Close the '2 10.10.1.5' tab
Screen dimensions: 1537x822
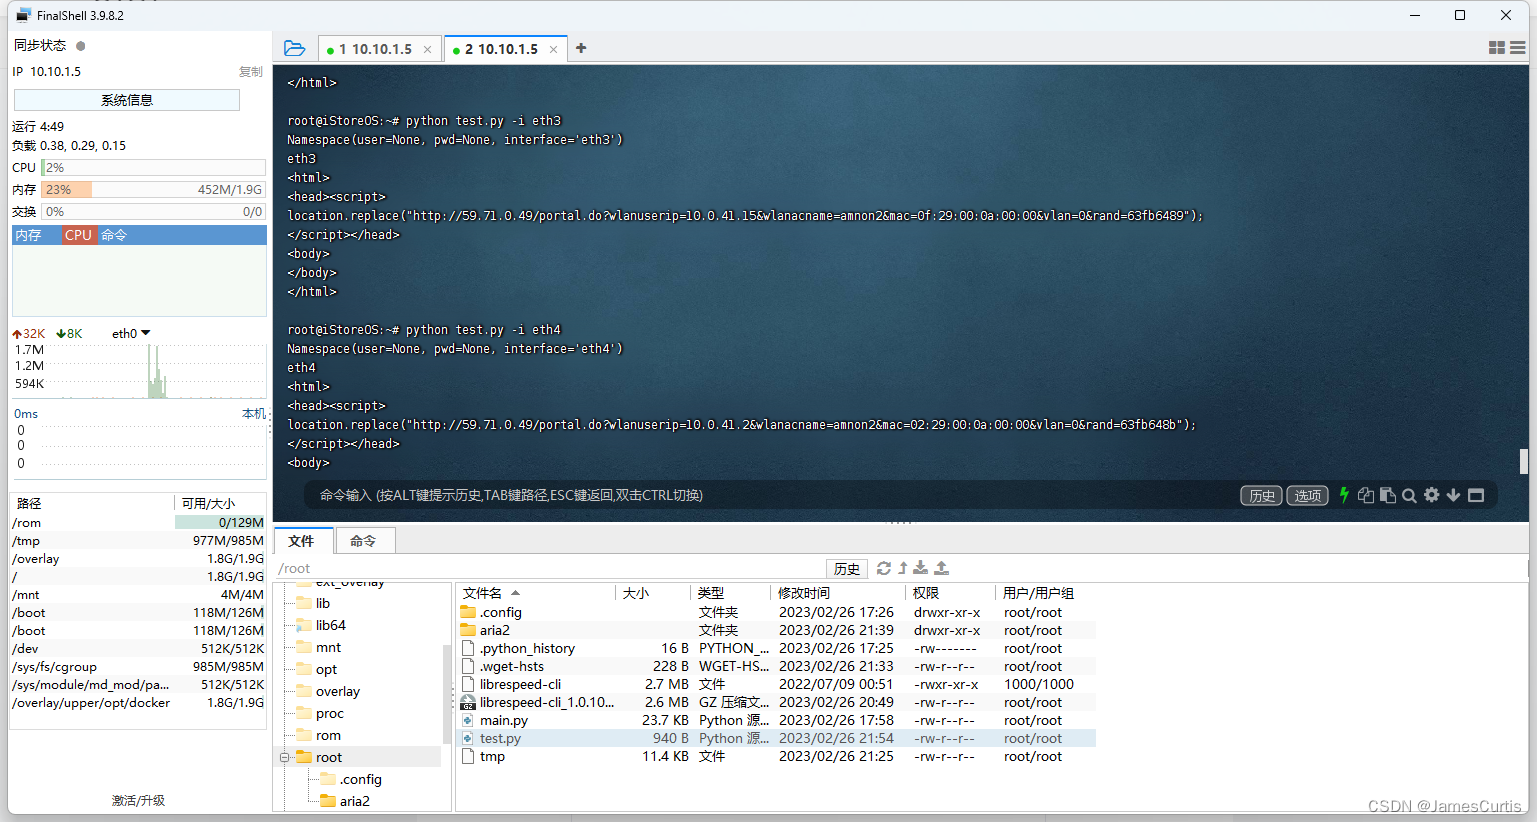click(553, 49)
